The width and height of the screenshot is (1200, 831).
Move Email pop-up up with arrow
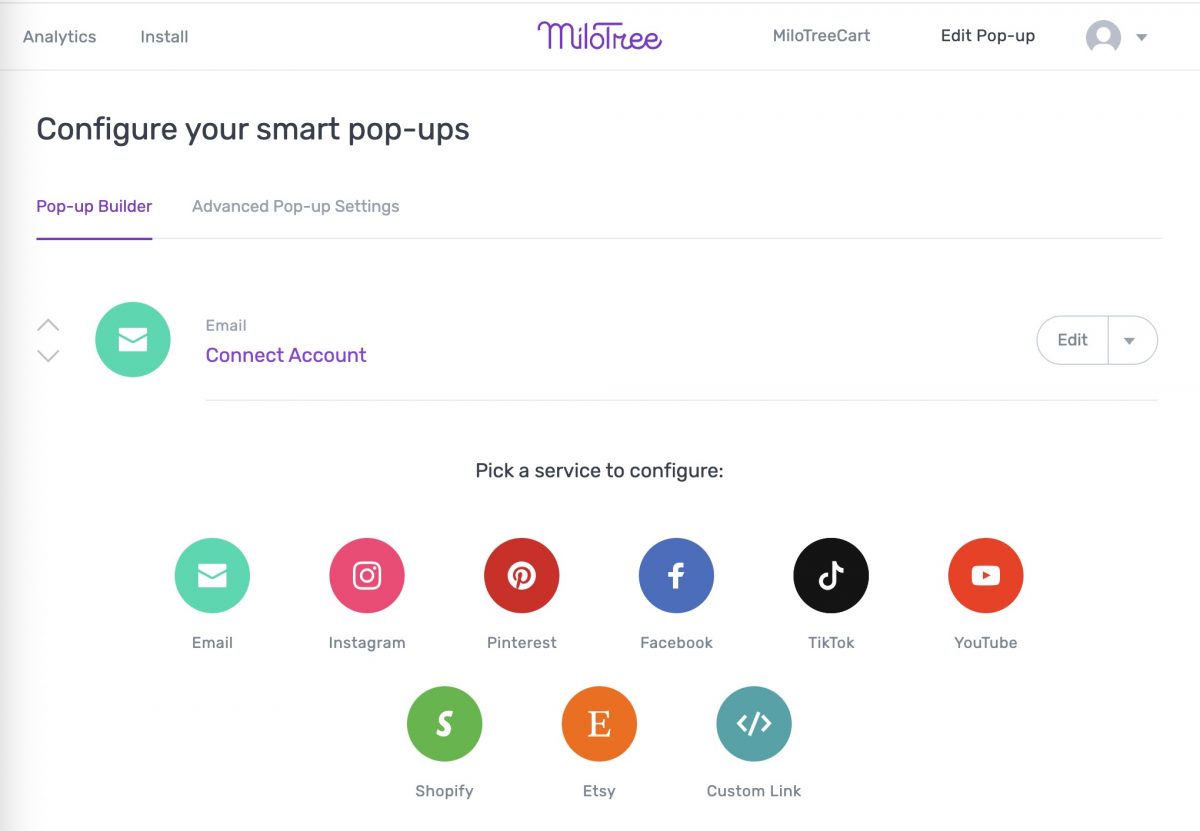(x=48, y=325)
